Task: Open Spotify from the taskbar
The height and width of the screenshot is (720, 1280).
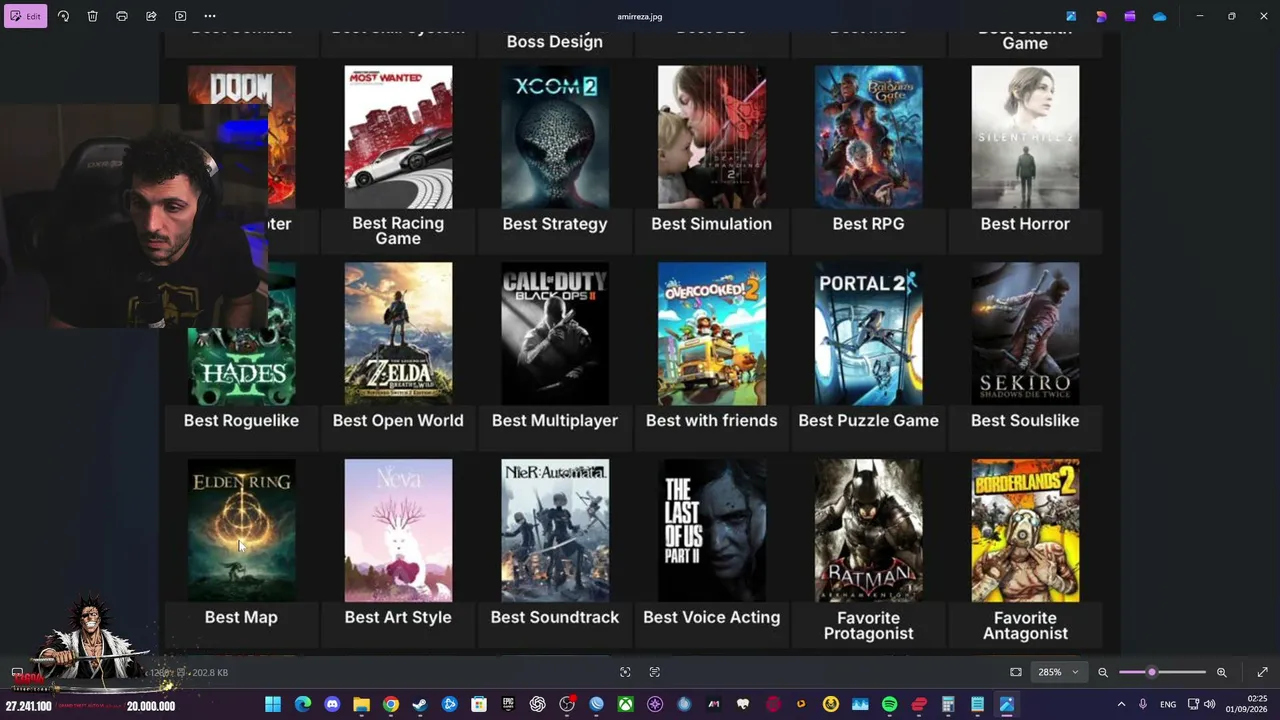Action: [890, 705]
